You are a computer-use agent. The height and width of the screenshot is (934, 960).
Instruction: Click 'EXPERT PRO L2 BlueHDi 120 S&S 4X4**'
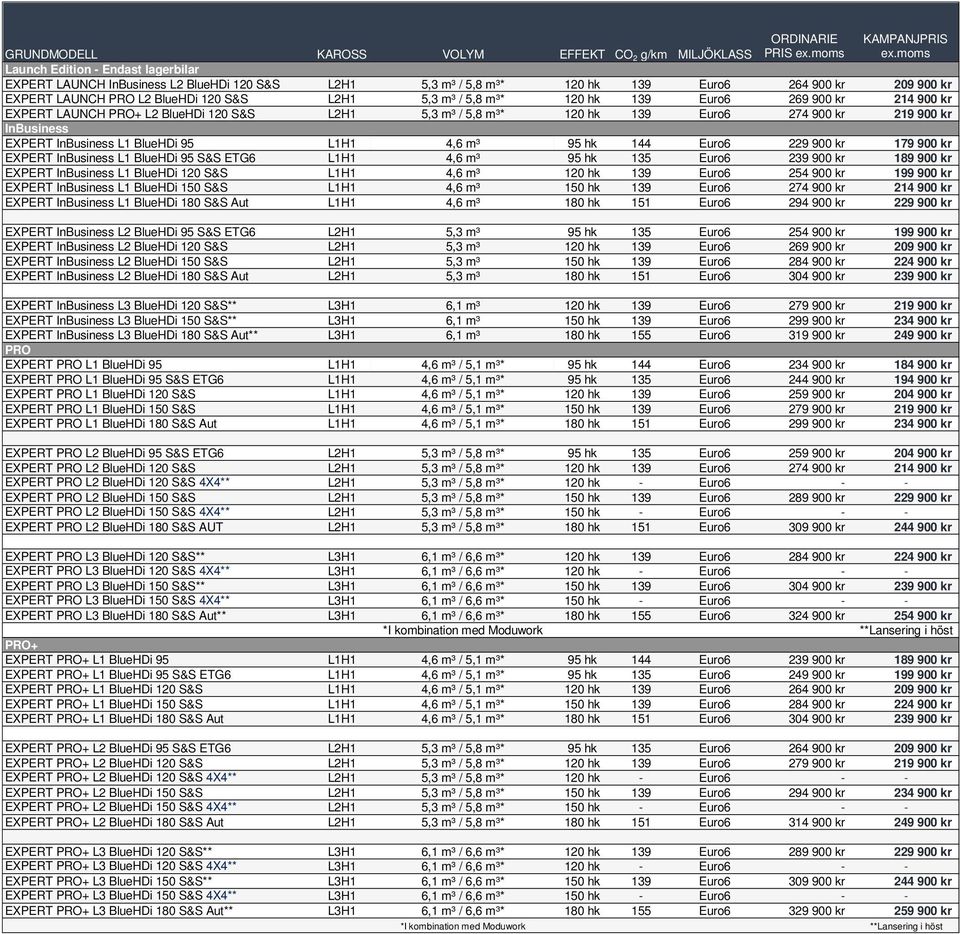point(118,482)
